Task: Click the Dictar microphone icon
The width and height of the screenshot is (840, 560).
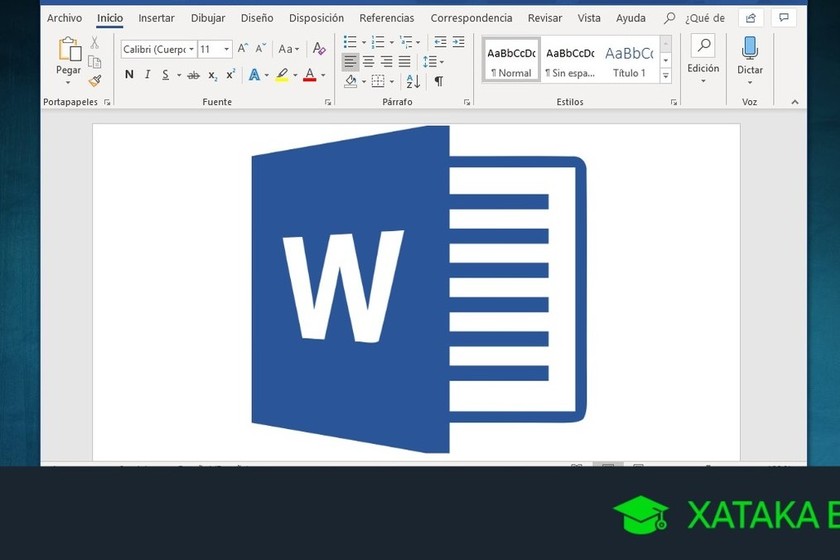Action: tap(749, 48)
